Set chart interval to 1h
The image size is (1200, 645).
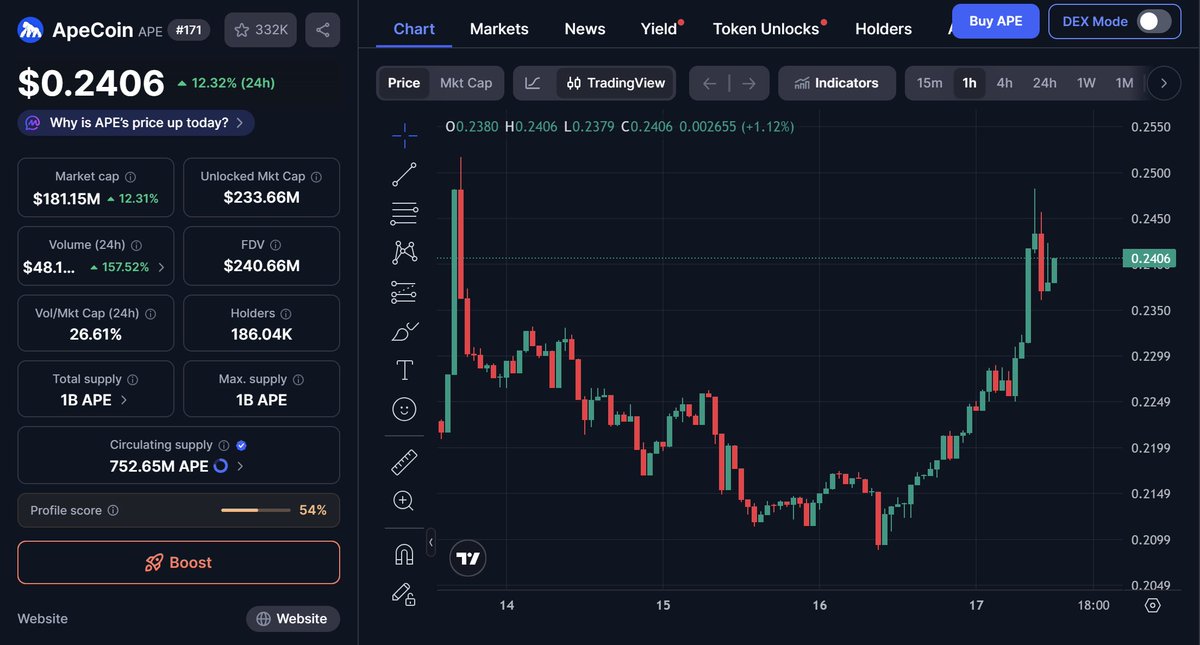[969, 83]
